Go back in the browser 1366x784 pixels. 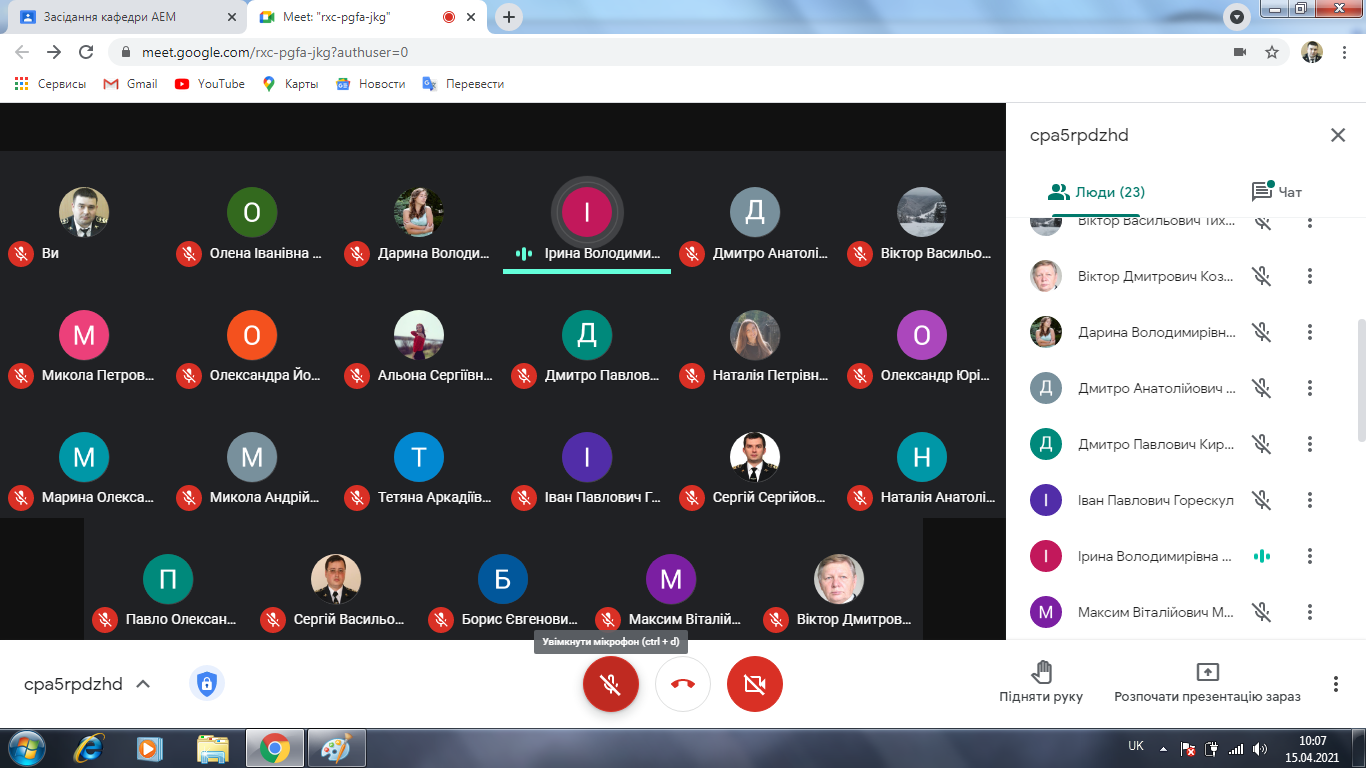[22, 52]
